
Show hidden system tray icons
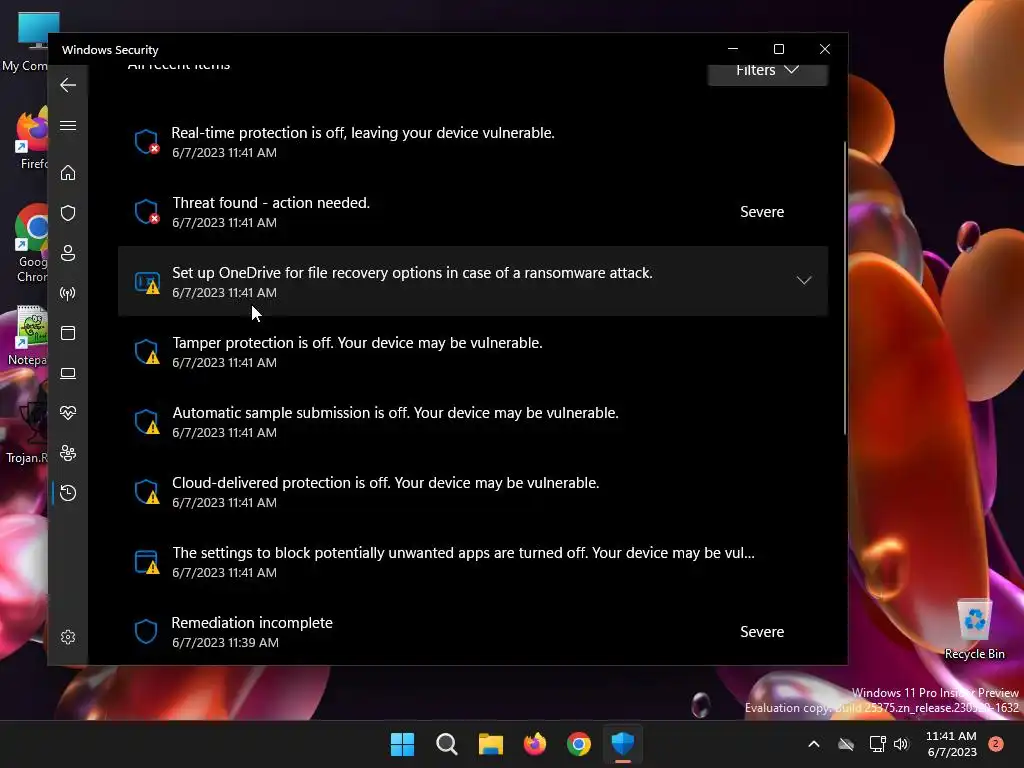pyautogui.click(x=814, y=744)
